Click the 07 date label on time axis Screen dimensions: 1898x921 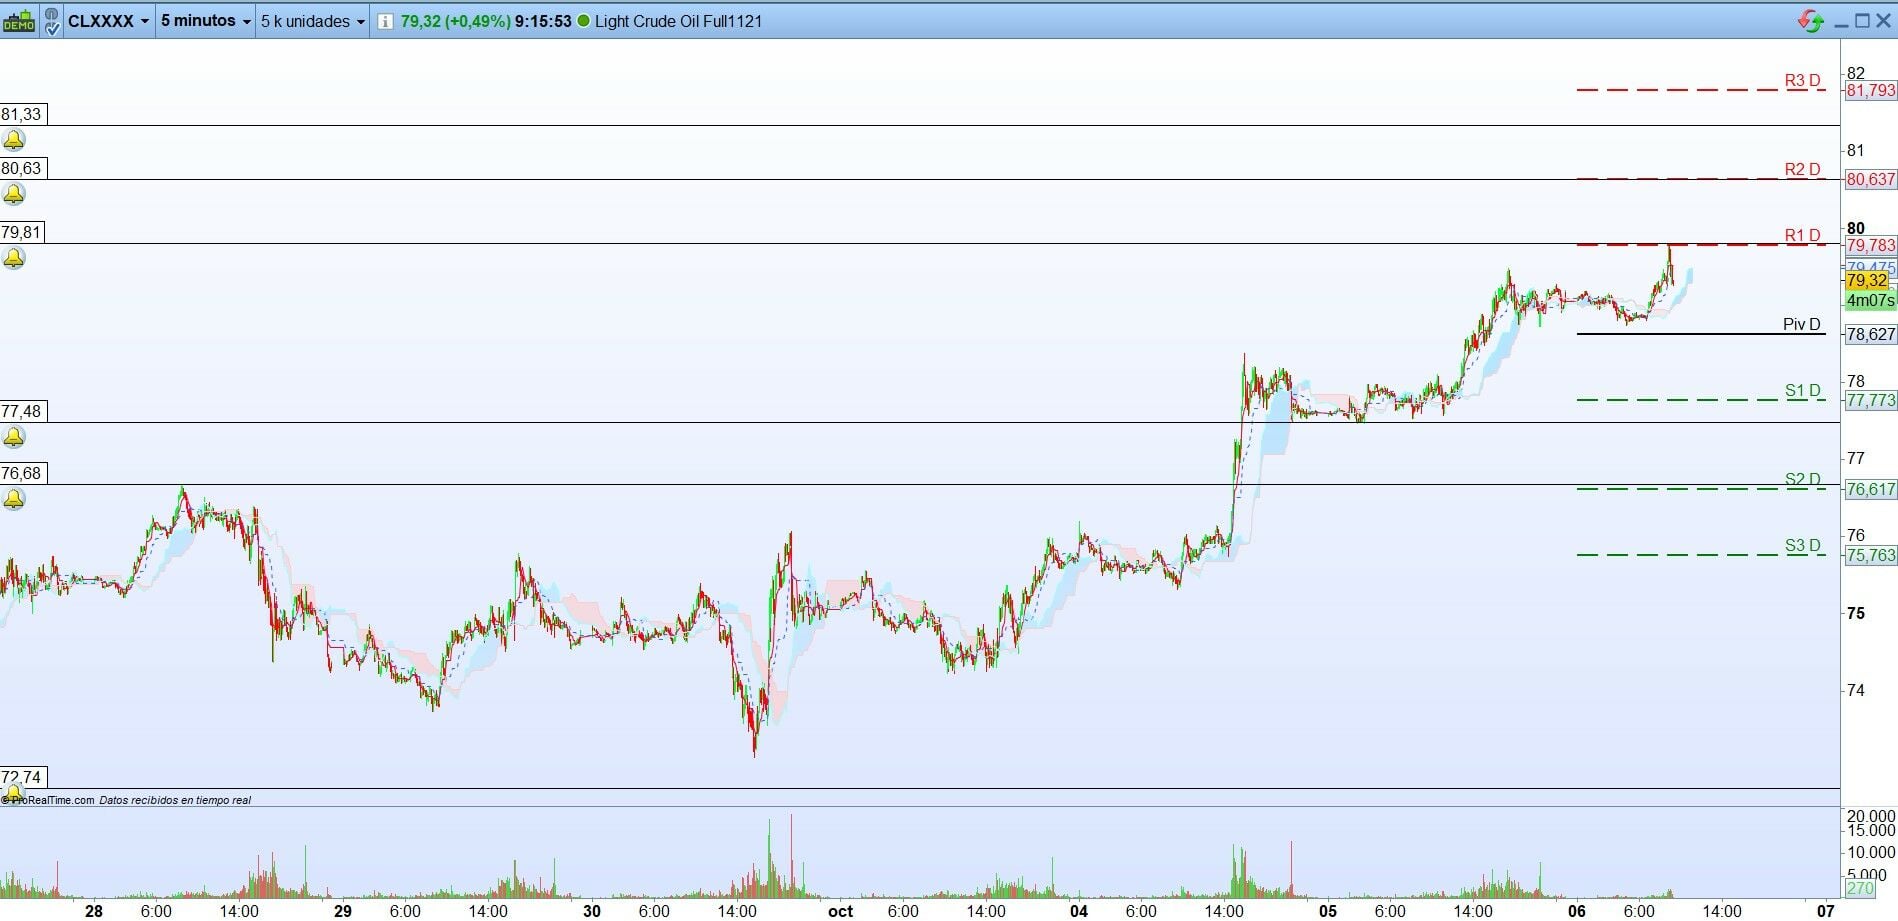pos(1826,911)
